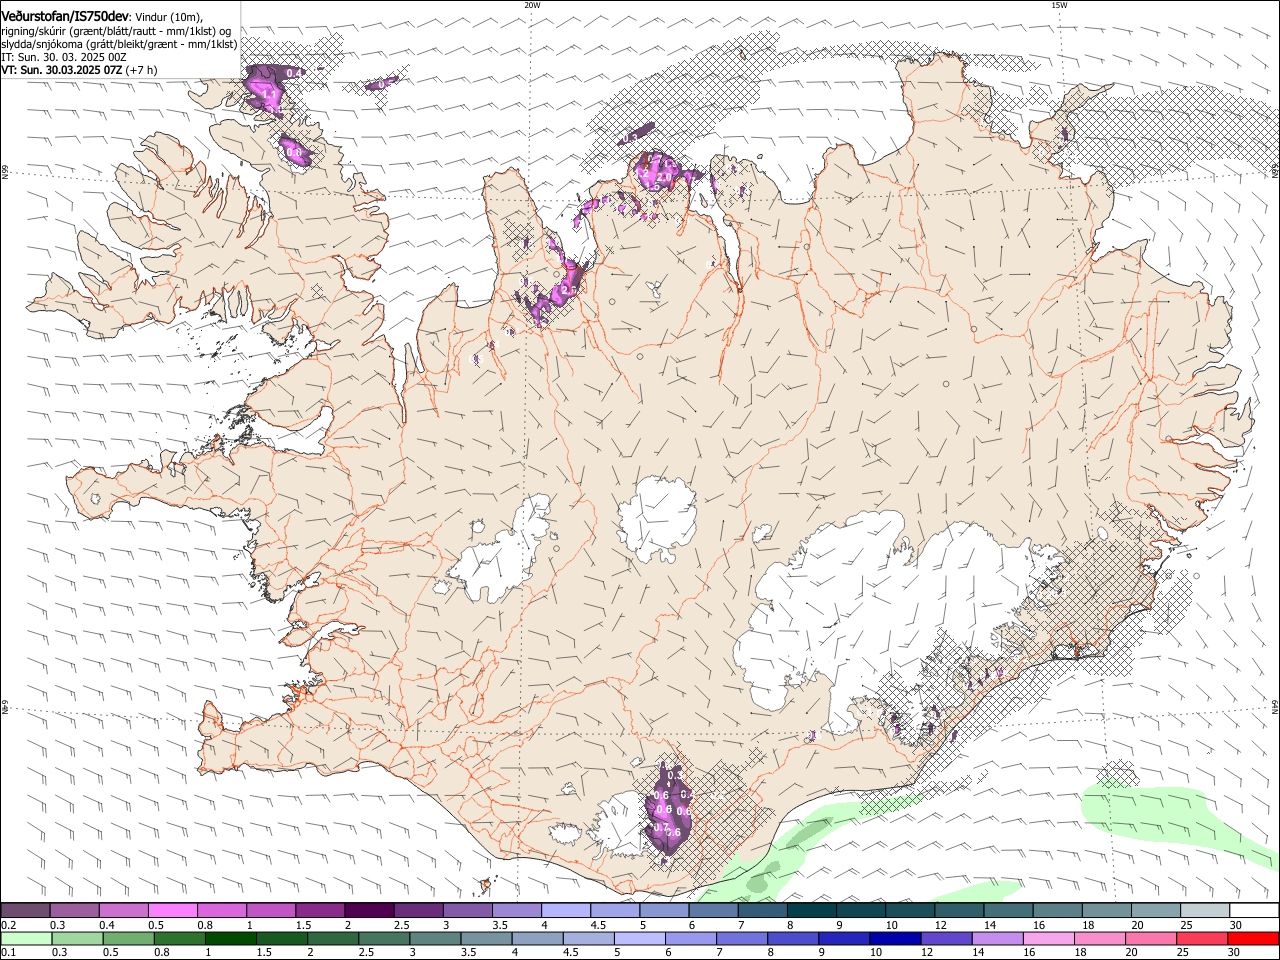Pick upper legend bright pink swatch at 0.5
Screen dimensions: 1280x960
172,911
